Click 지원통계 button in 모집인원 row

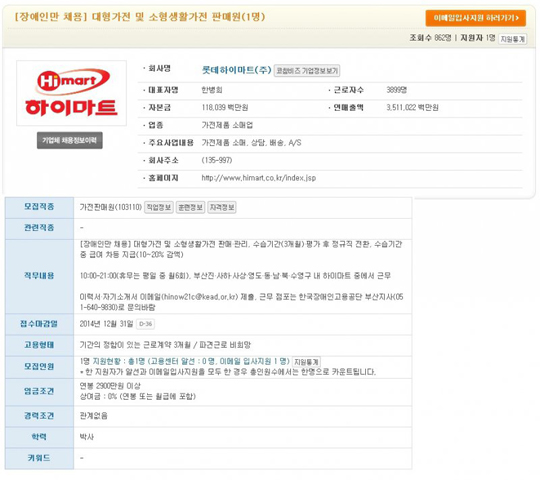point(306,362)
